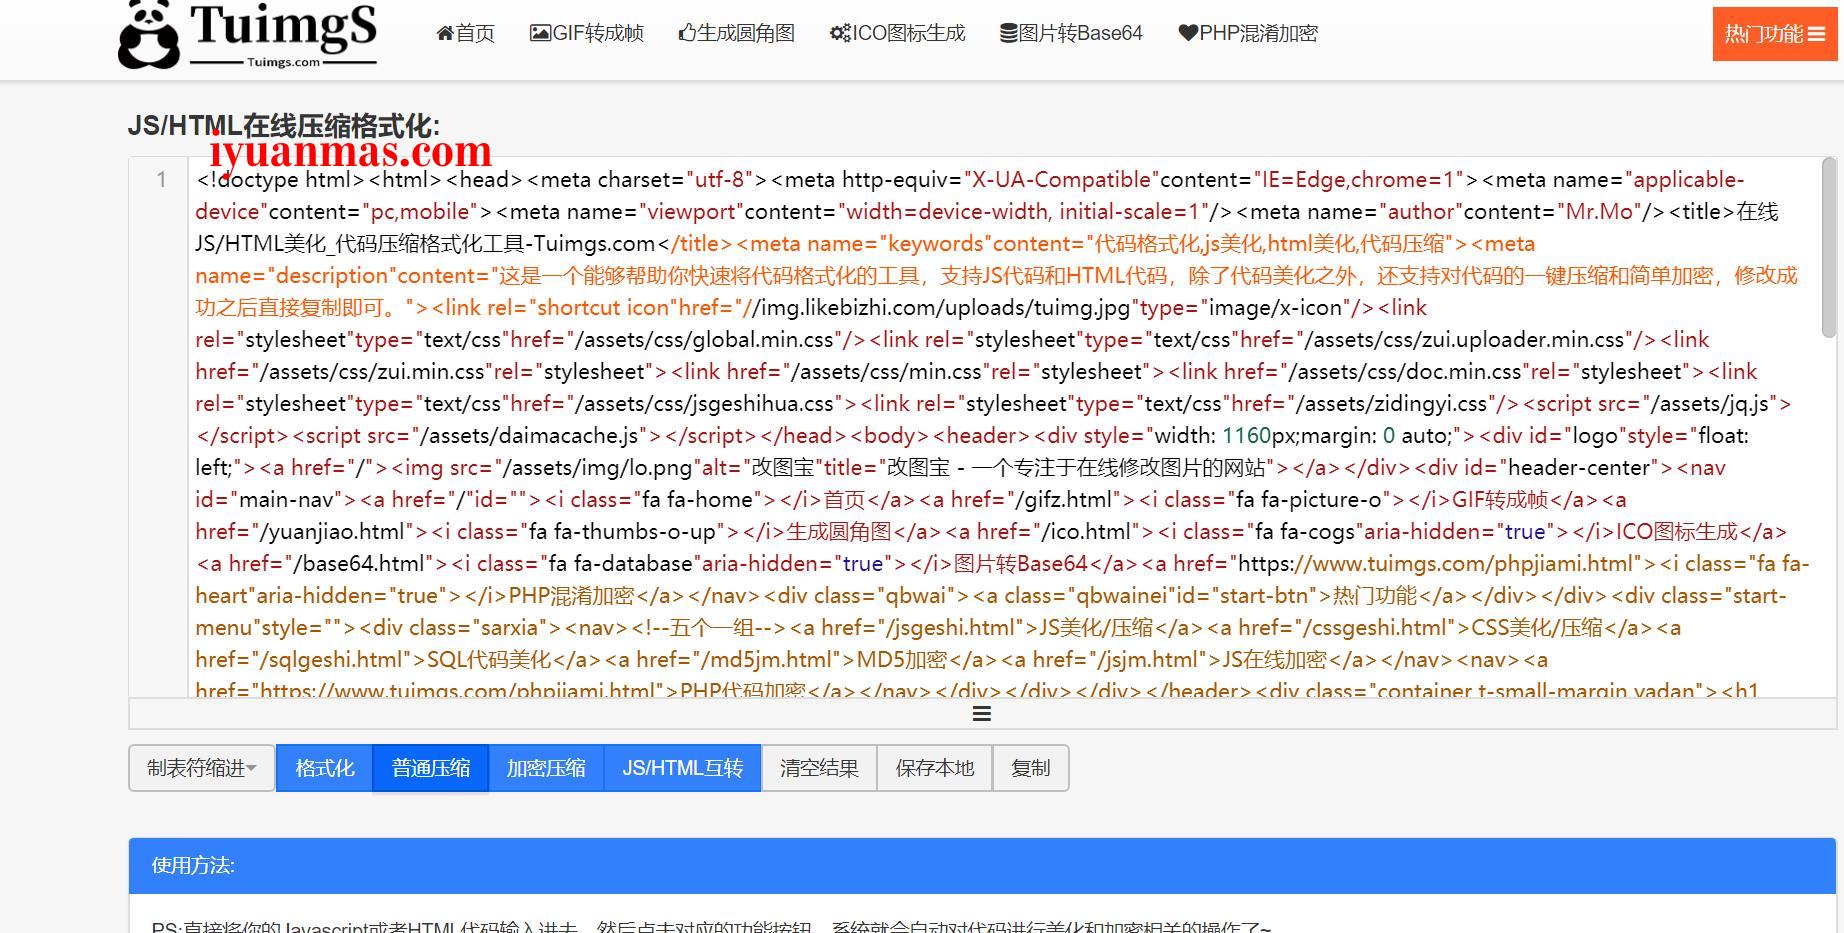The image size is (1844, 933).
Task: Click the 复制 button
Action: [1031, 768]
